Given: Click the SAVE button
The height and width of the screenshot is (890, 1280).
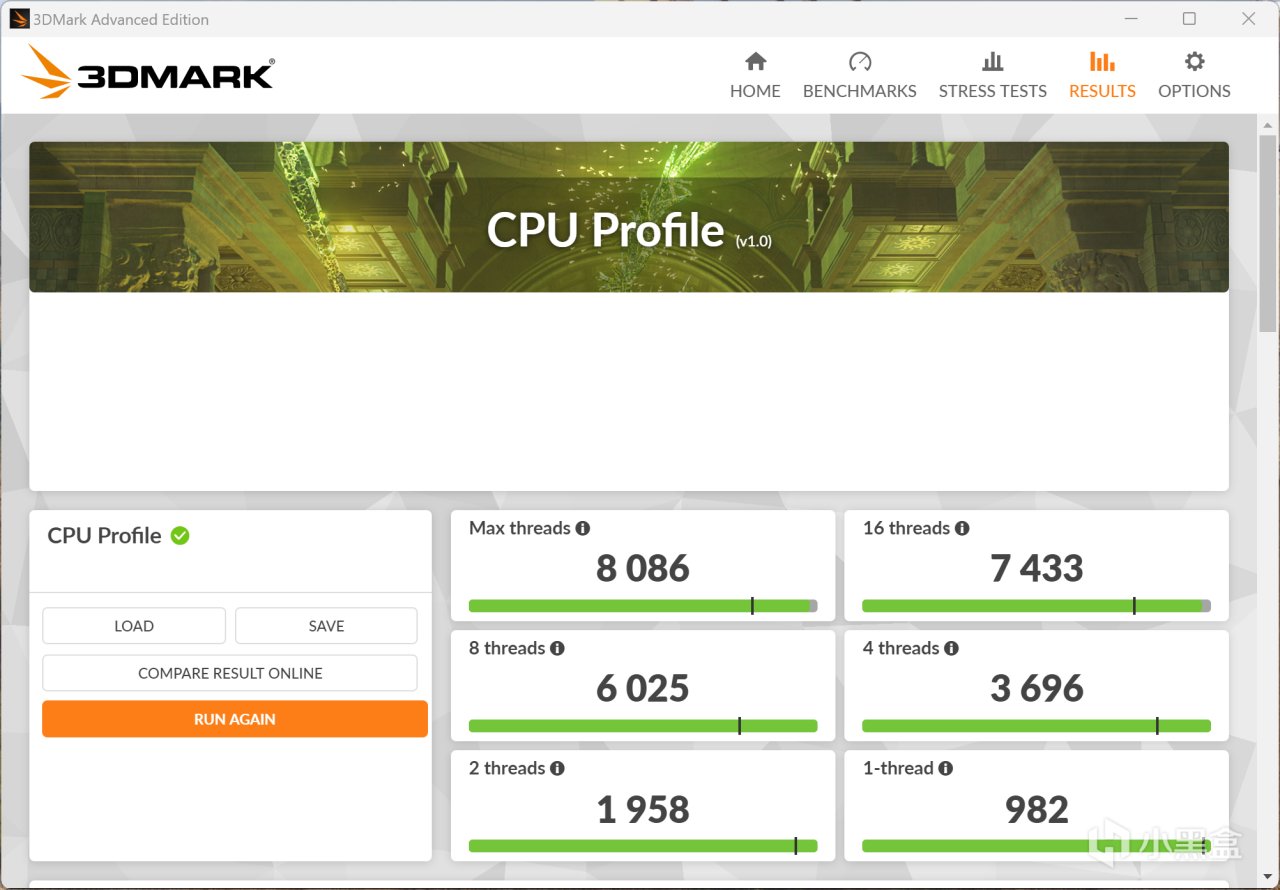Looking at the screenshot, I should tap(326, 626).
